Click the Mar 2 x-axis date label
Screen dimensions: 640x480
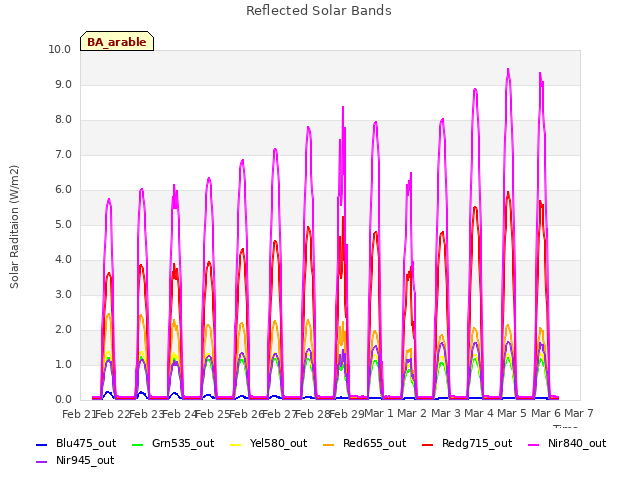click(412, 413)
